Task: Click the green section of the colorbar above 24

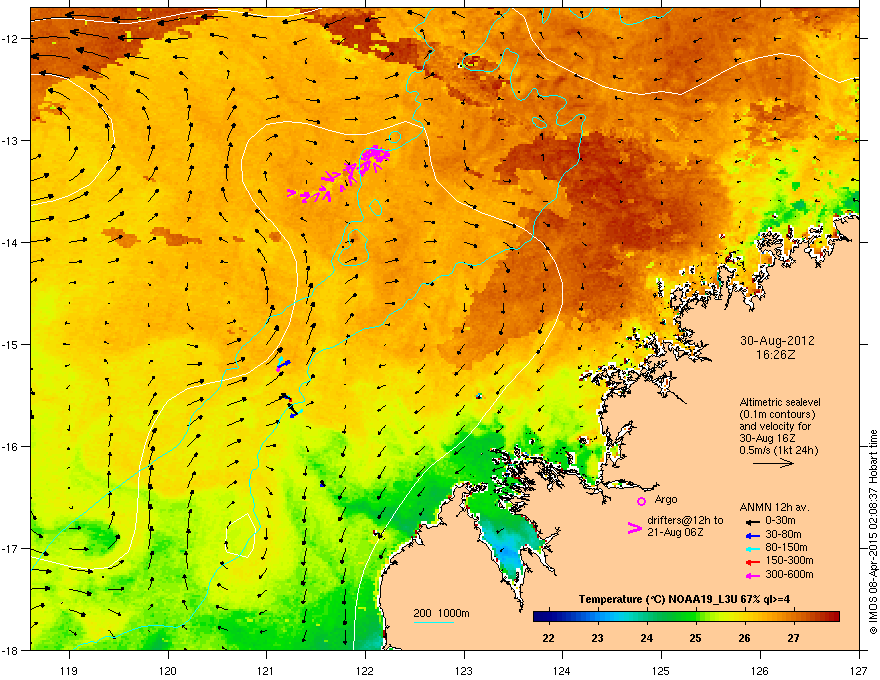Action: coord(648,616)
